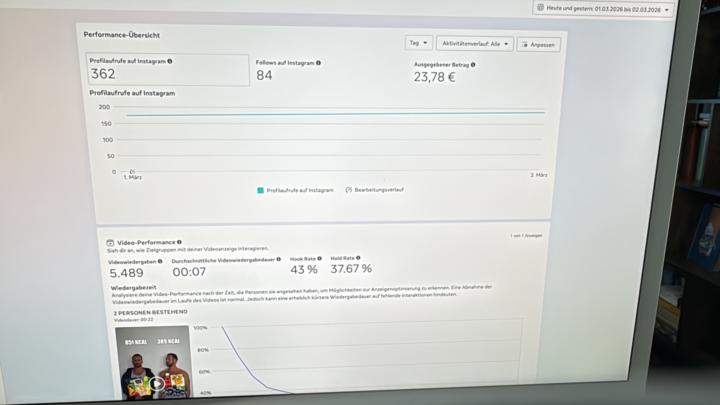Click info icon next to Hold Rate
The image size is (720, 405).
tap(358, 258)
